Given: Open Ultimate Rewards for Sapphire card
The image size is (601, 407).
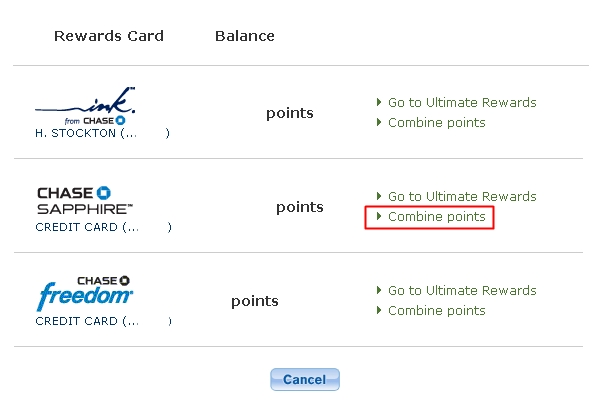Looking at the screenshot, I should tap(462, 196).
